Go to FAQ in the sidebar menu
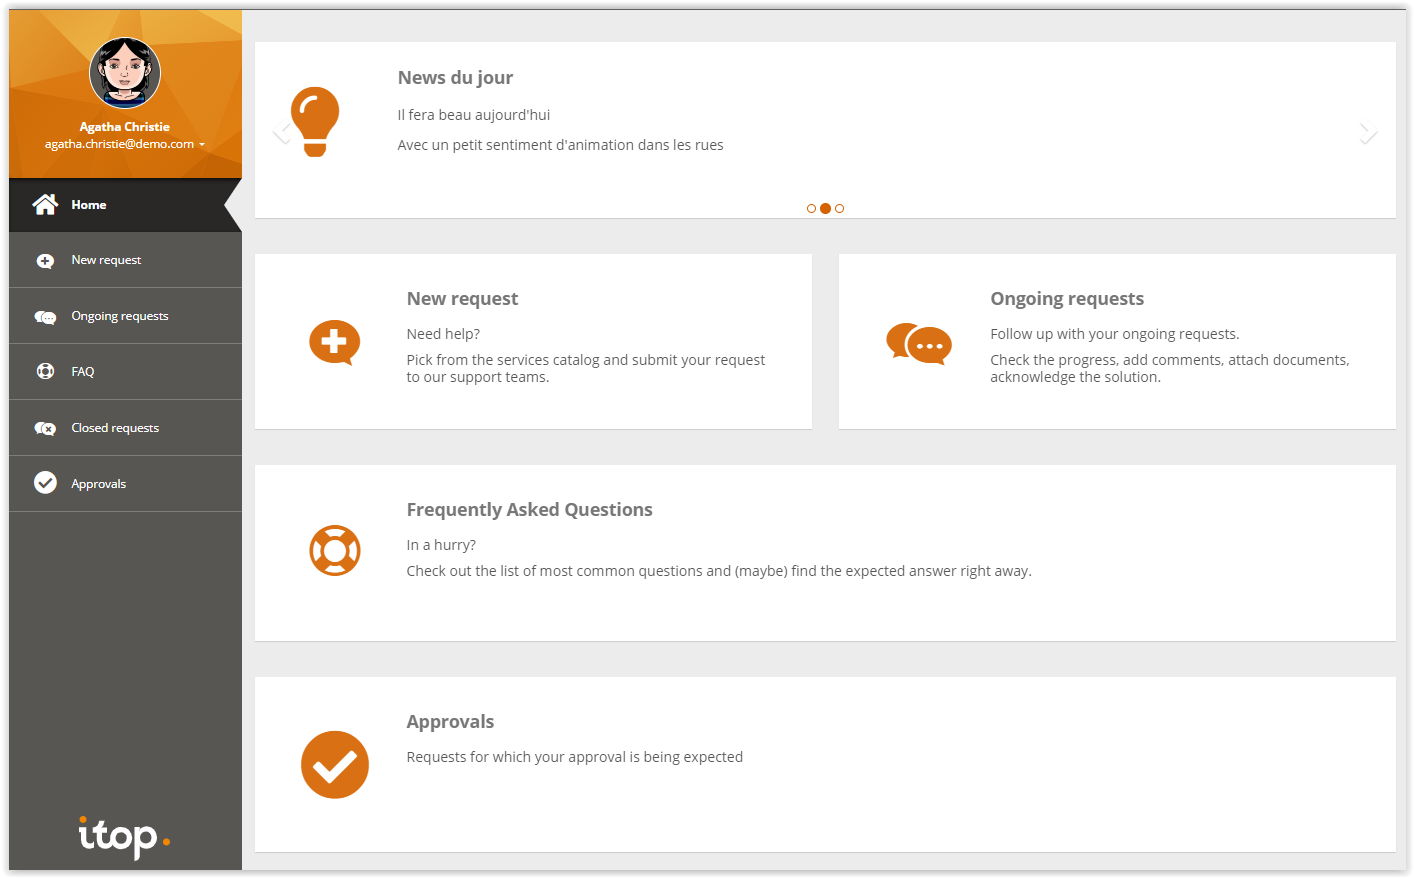 pyautogui.click(x=83, y=372)
